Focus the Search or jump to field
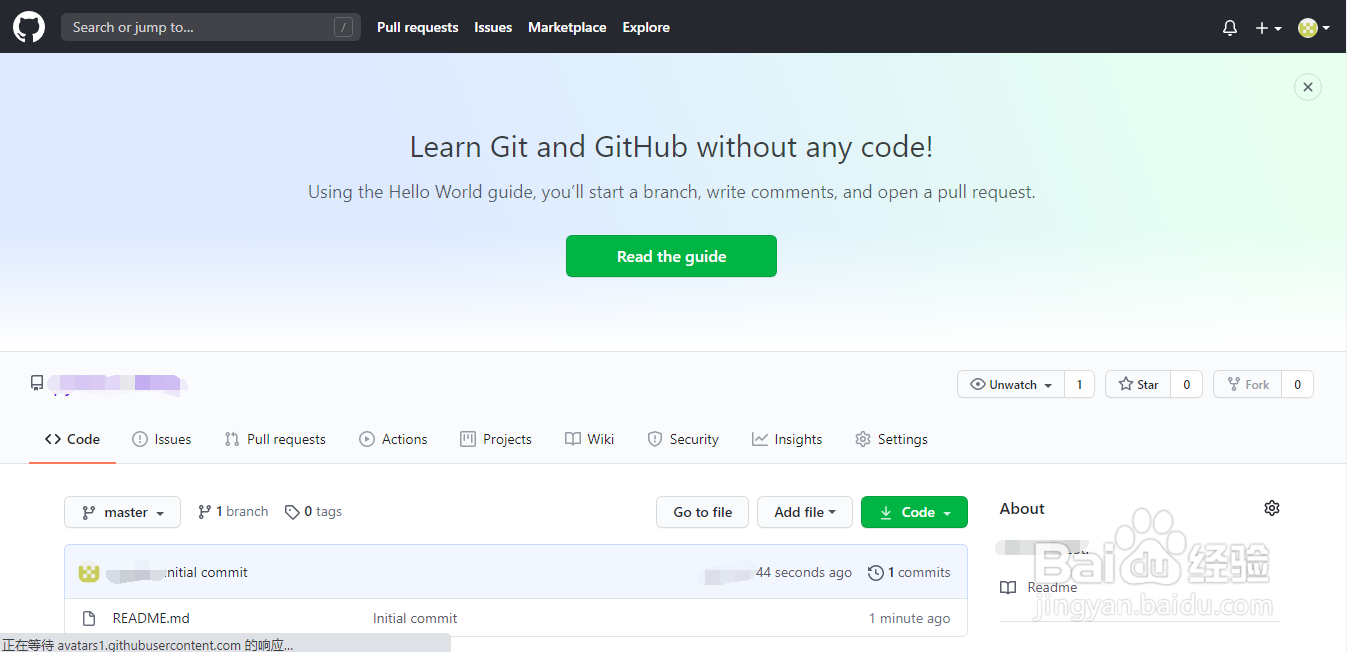The width and height of the screenshot is (1347, 652). [211, 27]
